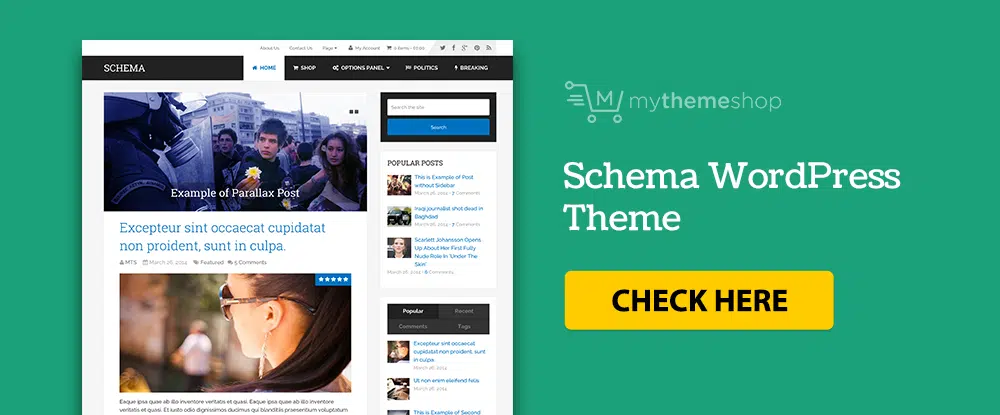Go to the Home menu item
1000x415 pixels.
(x=264, y=68)
